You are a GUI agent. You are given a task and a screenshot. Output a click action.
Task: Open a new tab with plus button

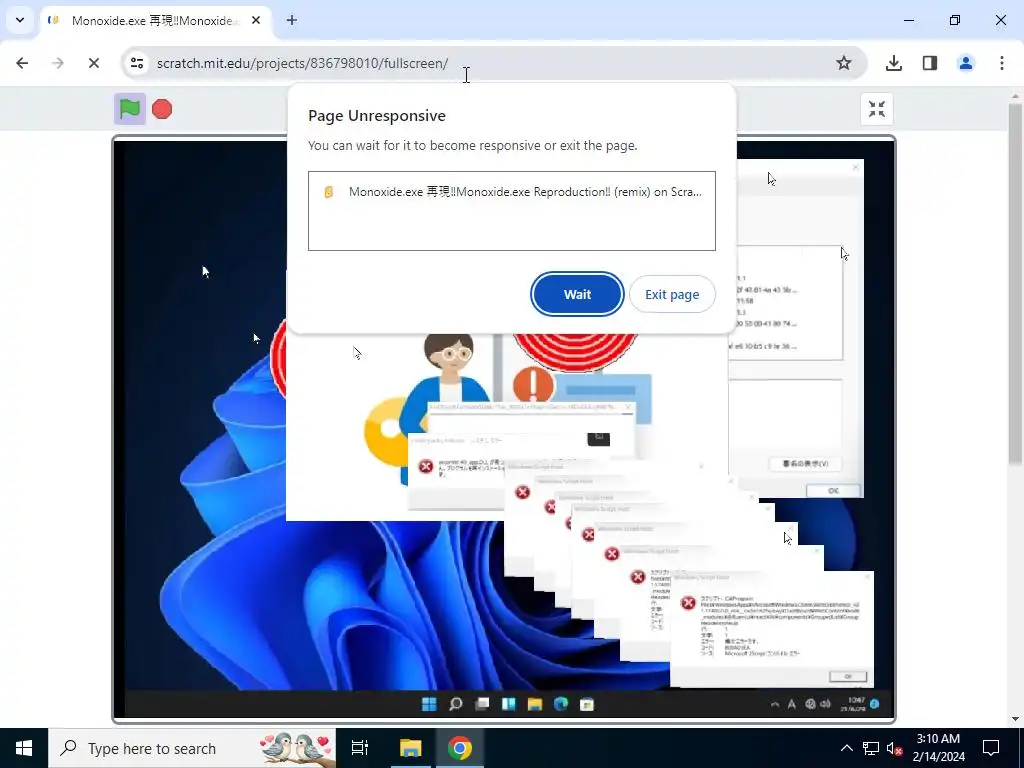tap(292, 20)
